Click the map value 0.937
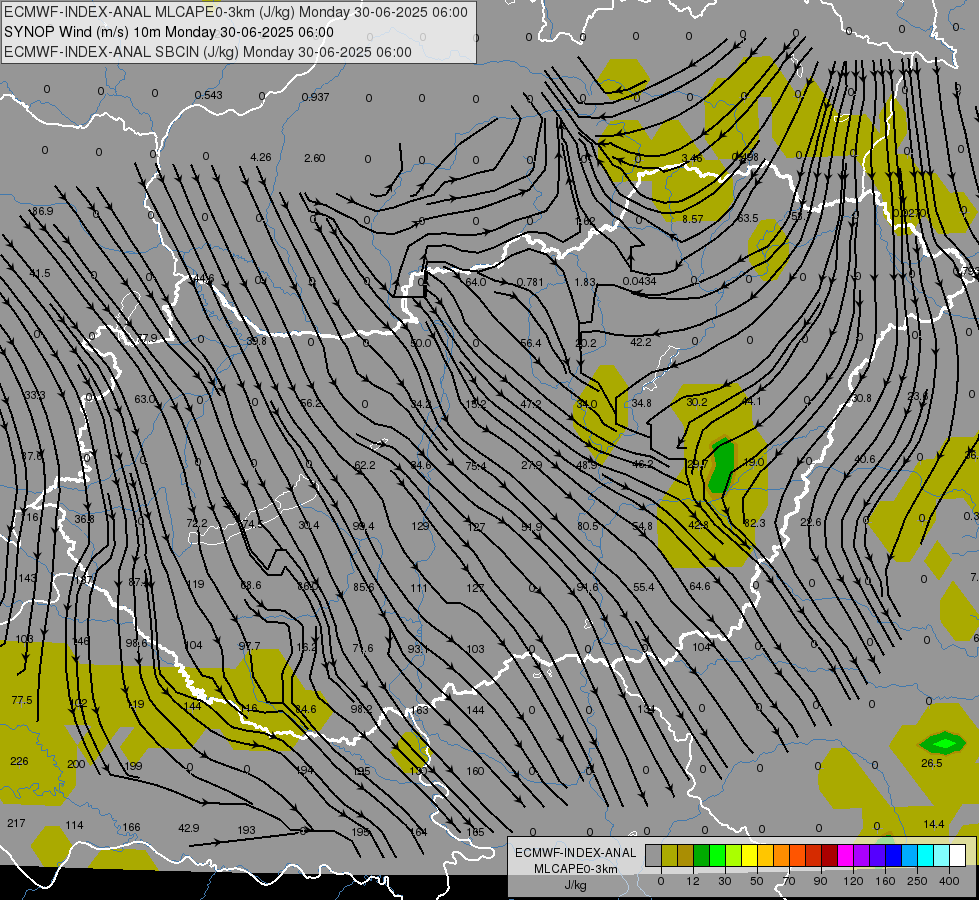Image resolution: width=979 pixels, height=900 pixels. (x=315, y=97)
